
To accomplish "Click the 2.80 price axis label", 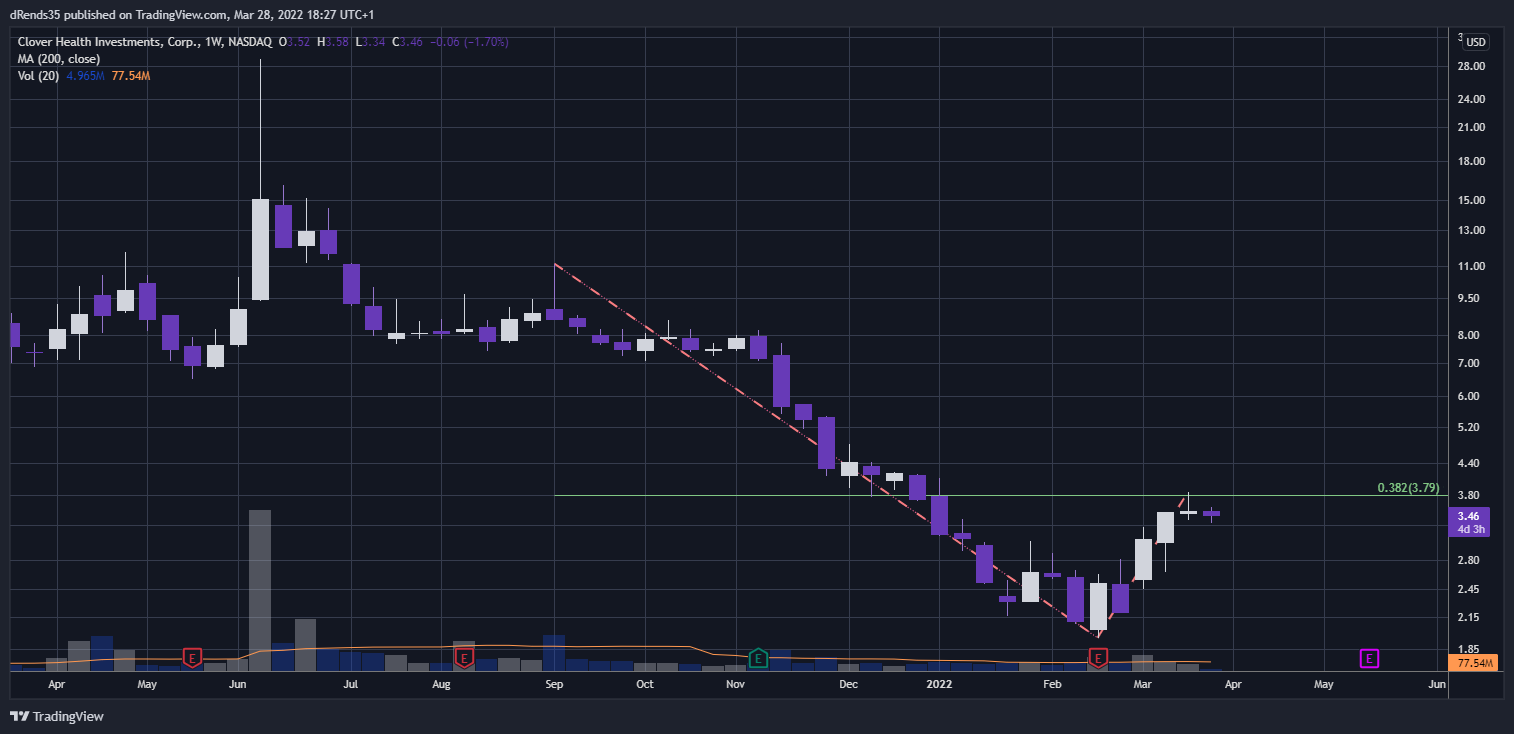I will point(1470,560).
